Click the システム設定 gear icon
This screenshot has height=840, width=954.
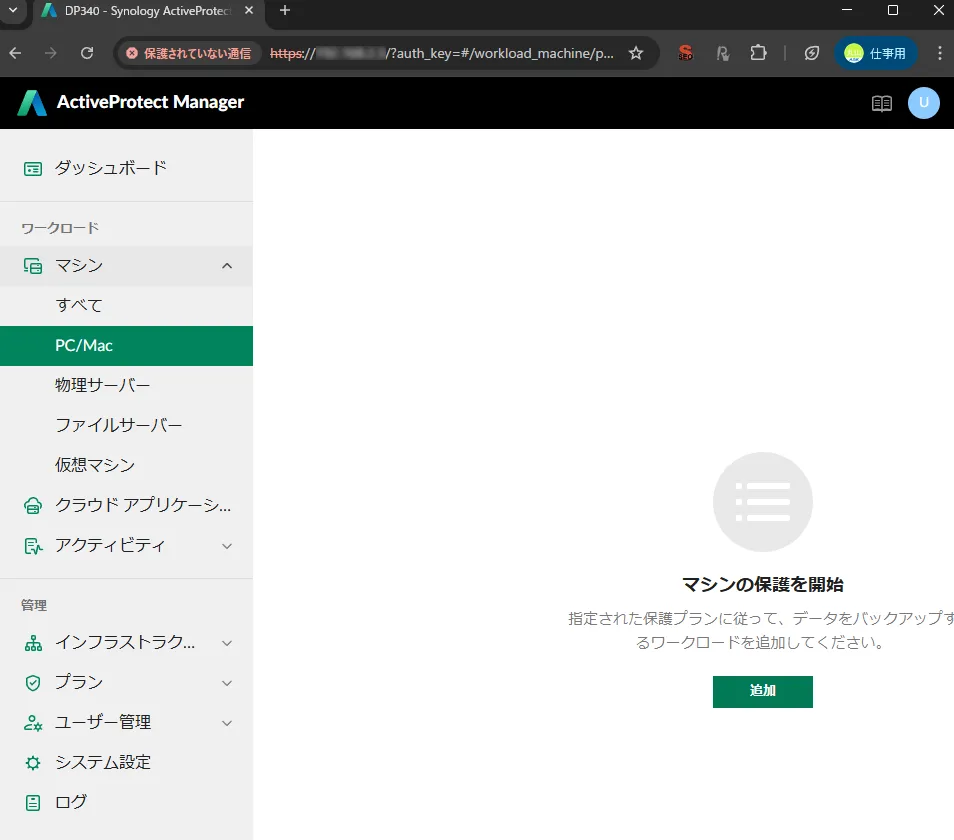[x=33, y=763]
